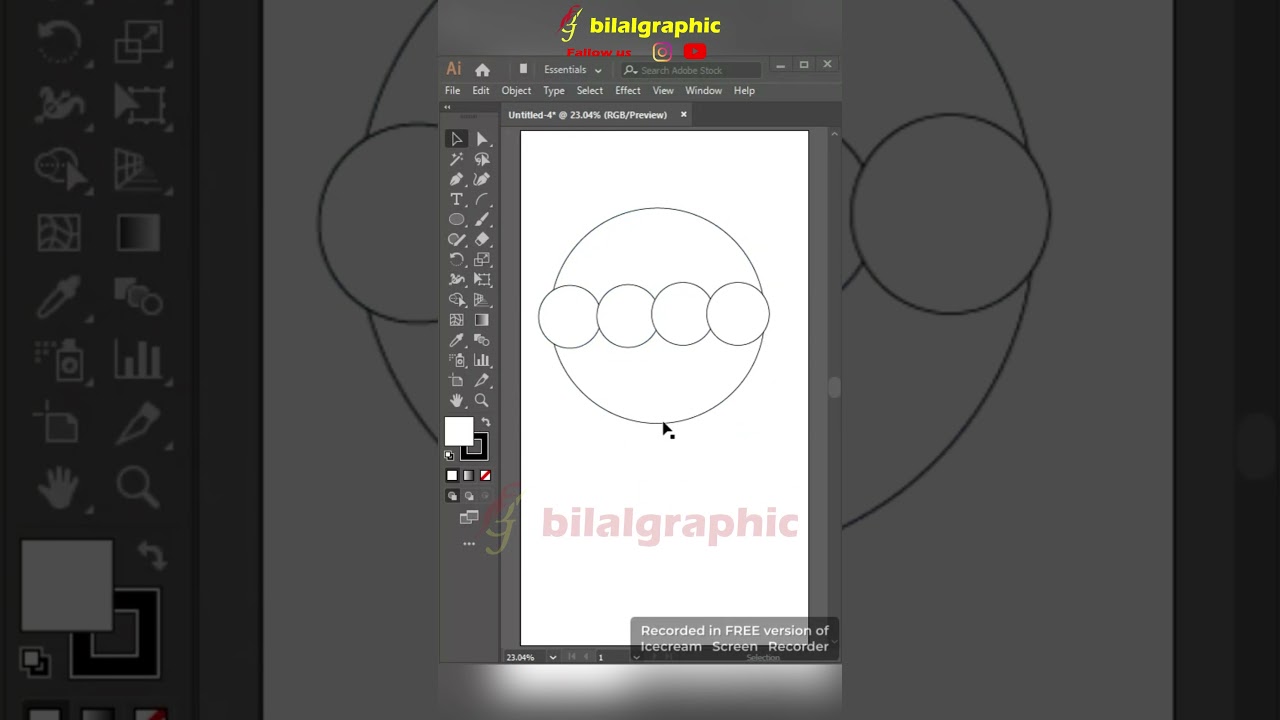
Task: Pick the Lasso tool
Action: pyautogui.click(x=482, y=159)
